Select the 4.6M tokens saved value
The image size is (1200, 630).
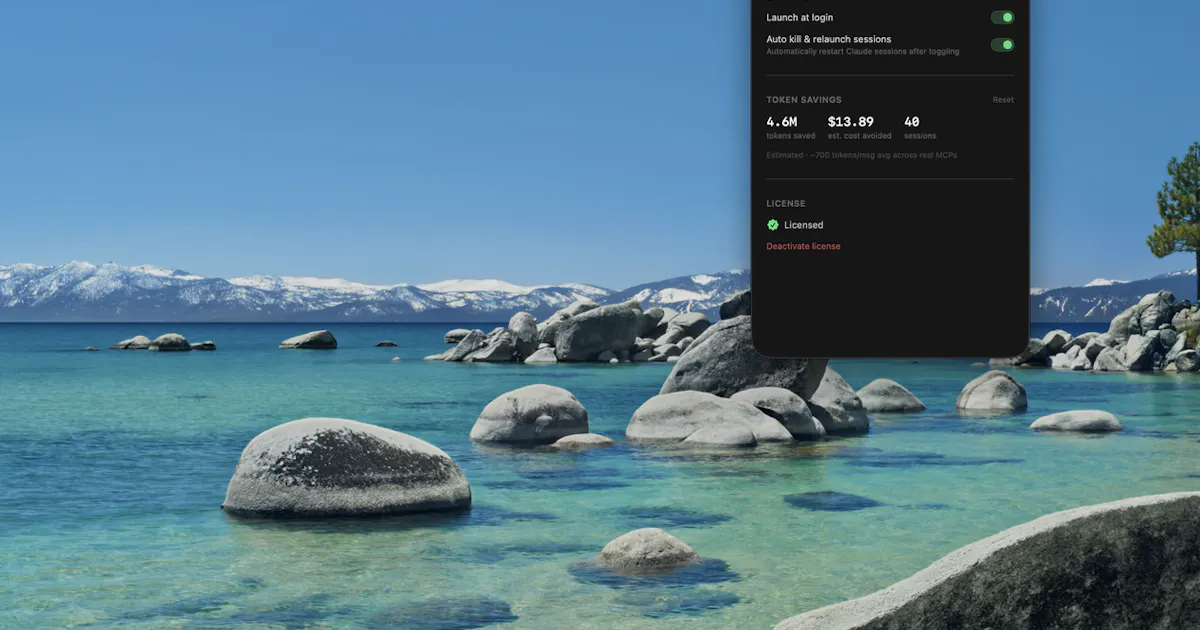(782, 122)
